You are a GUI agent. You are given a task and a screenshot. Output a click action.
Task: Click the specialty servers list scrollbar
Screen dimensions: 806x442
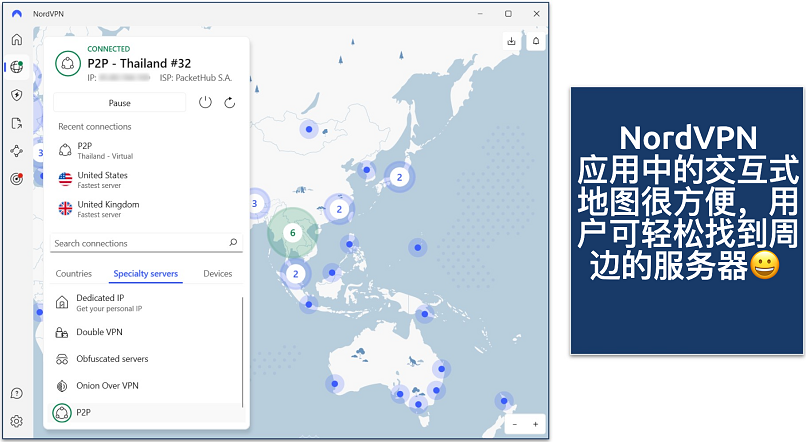[x=242, y=352]
